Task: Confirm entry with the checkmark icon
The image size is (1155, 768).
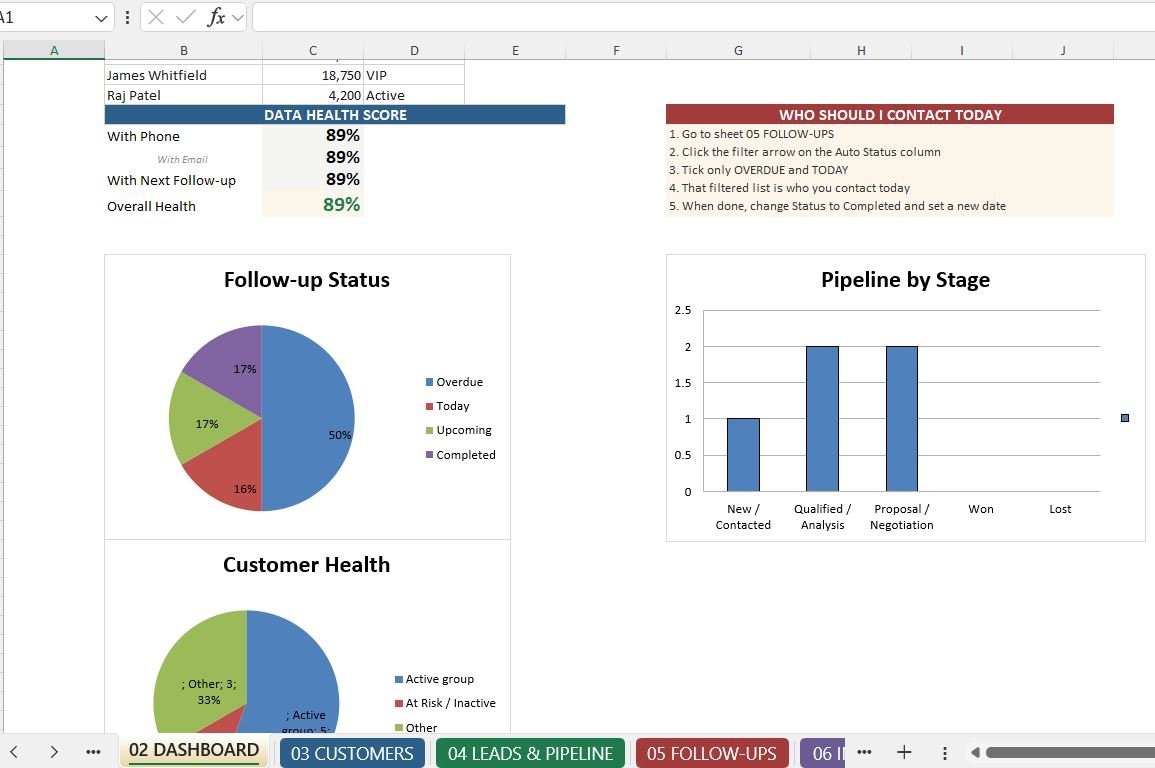Action: click(186, 17)
